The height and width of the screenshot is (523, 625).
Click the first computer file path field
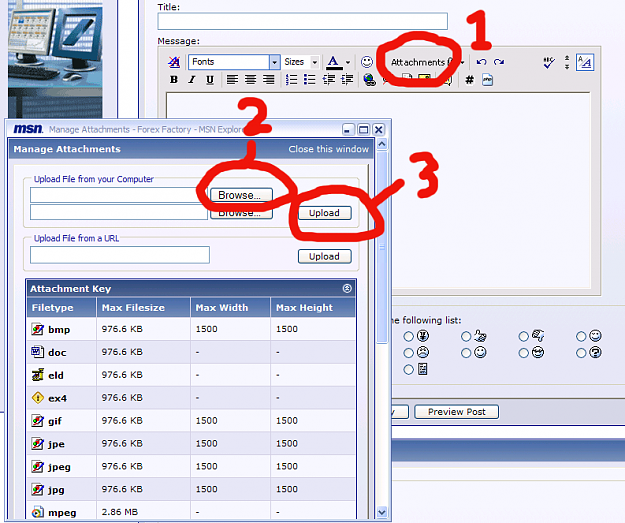[119, 195]
